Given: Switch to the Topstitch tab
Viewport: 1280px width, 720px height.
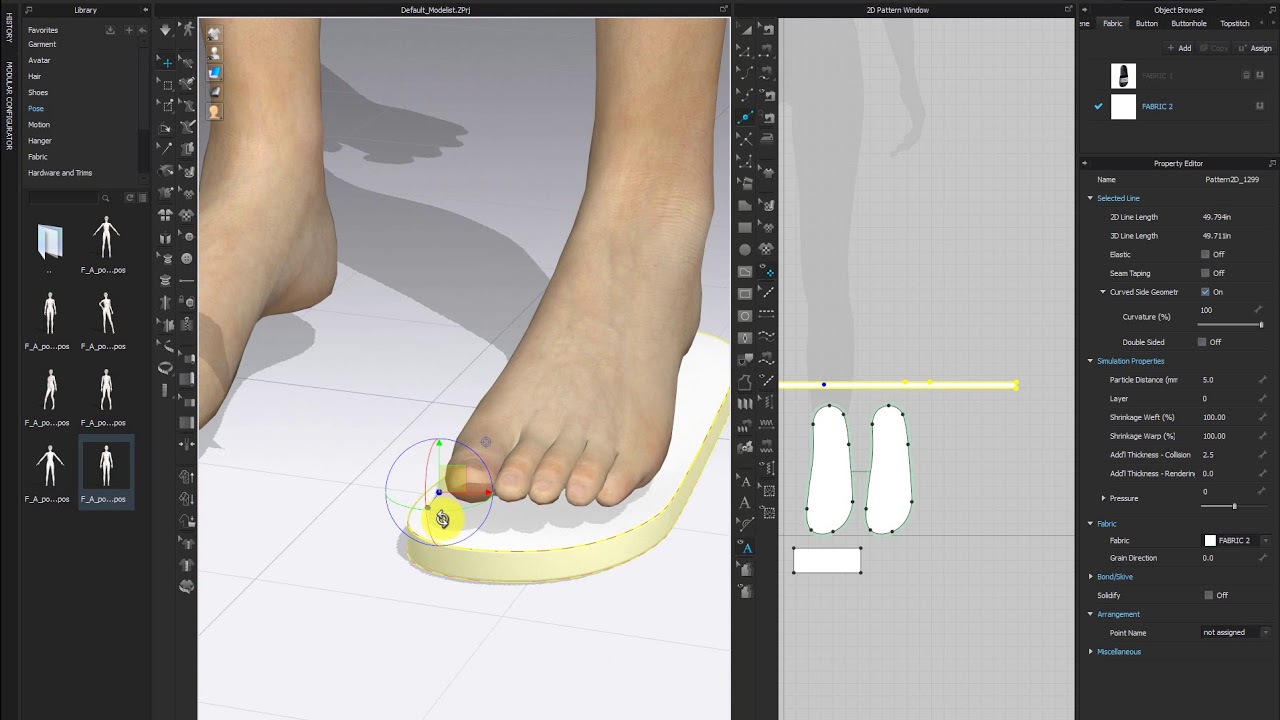Looking at the screenshot, I should [x=1235, y=24].
